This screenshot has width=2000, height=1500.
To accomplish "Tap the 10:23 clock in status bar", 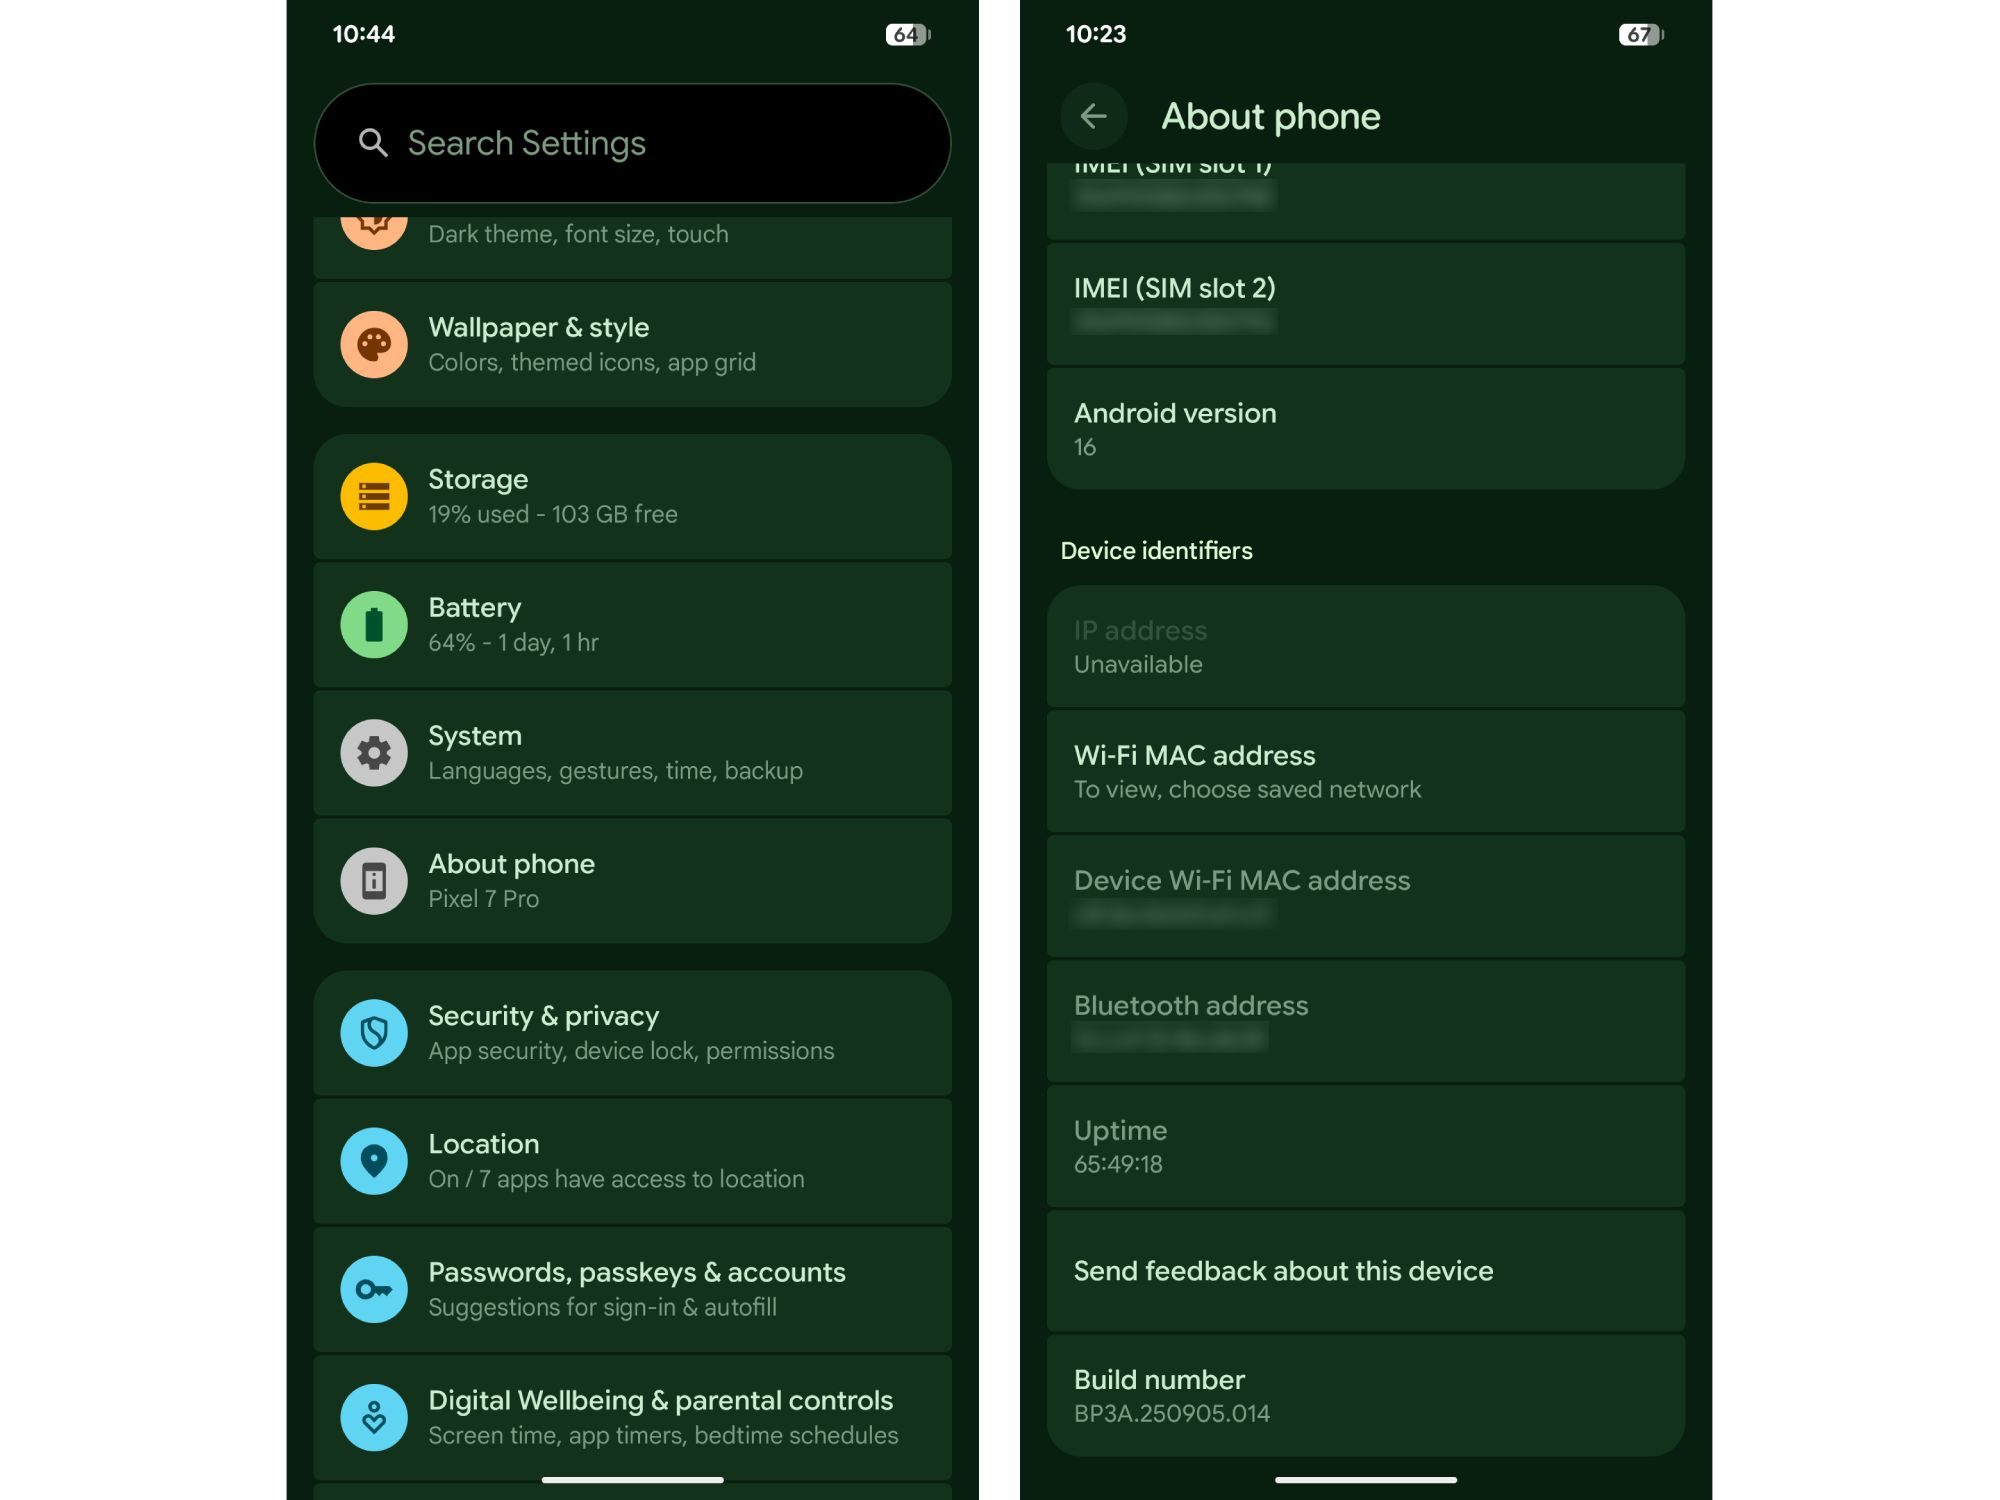I will point(1096,34).
